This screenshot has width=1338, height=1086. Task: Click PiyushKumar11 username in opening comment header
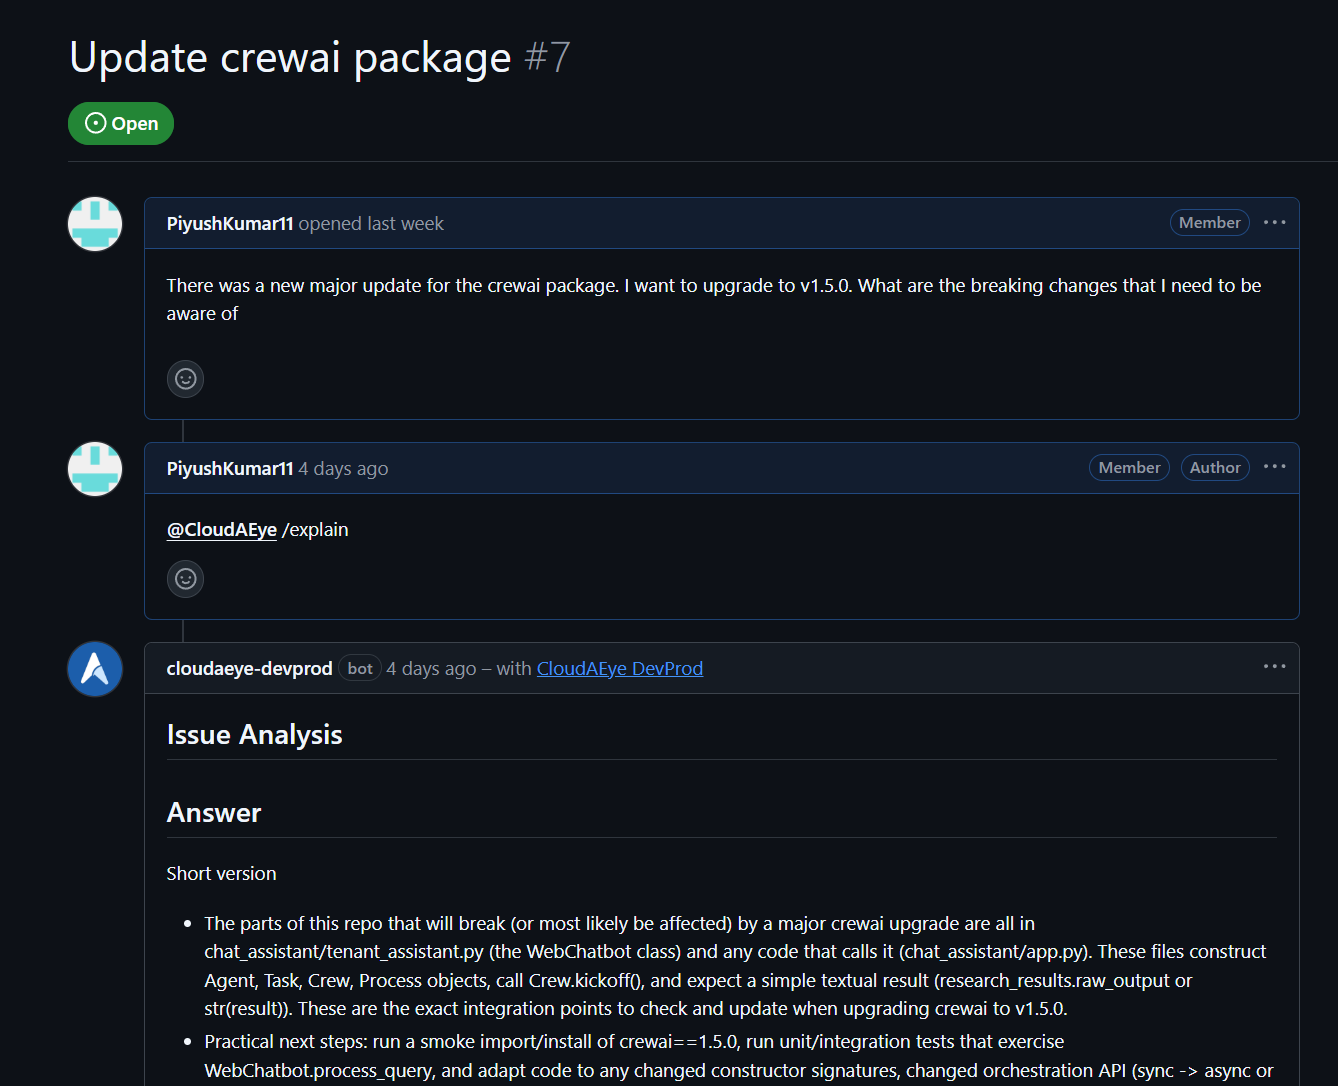pos(229,224)
